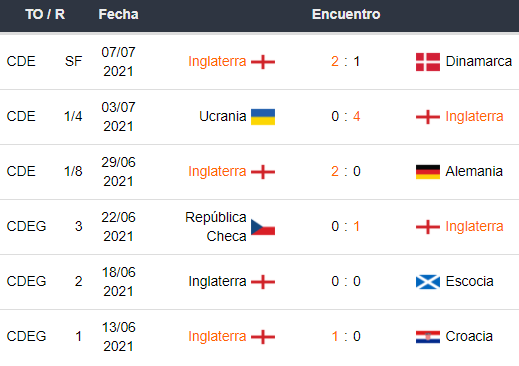The image size is (519, 366).
Task: Click the Czech Republic flag icon
Action: click(x=263, y=227)
